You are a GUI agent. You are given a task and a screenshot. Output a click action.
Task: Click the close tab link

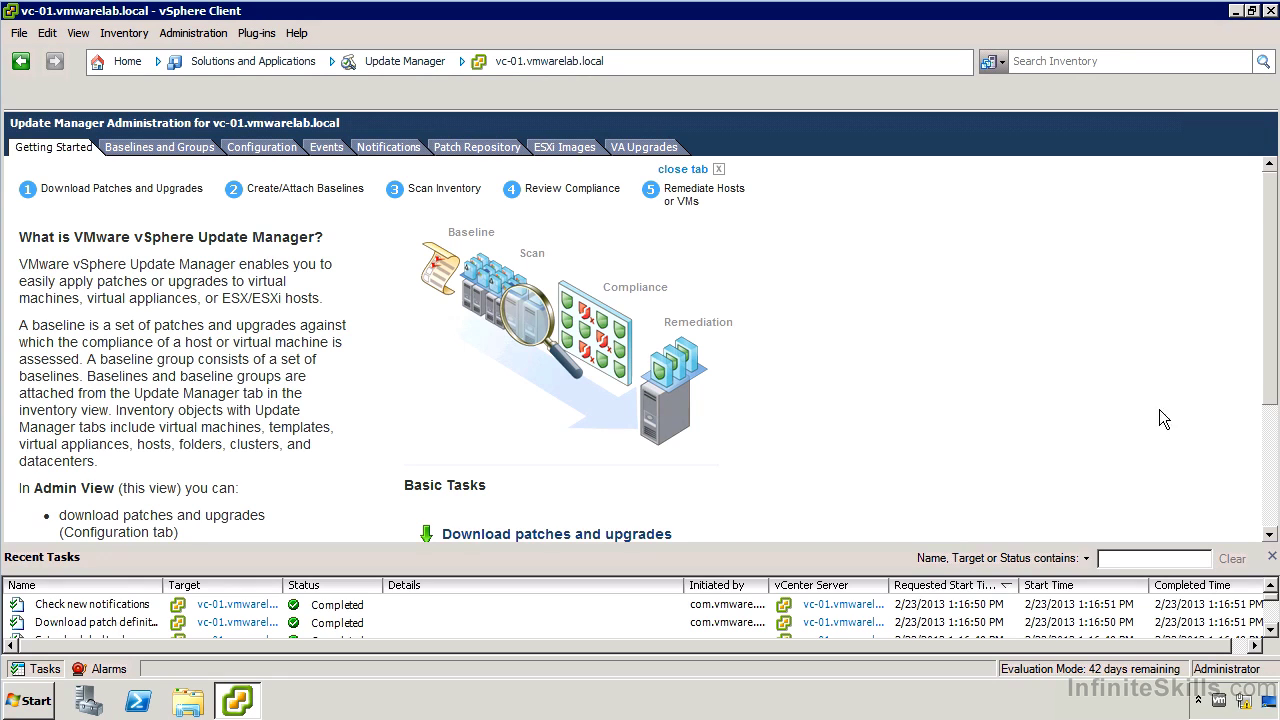(683, 169)
